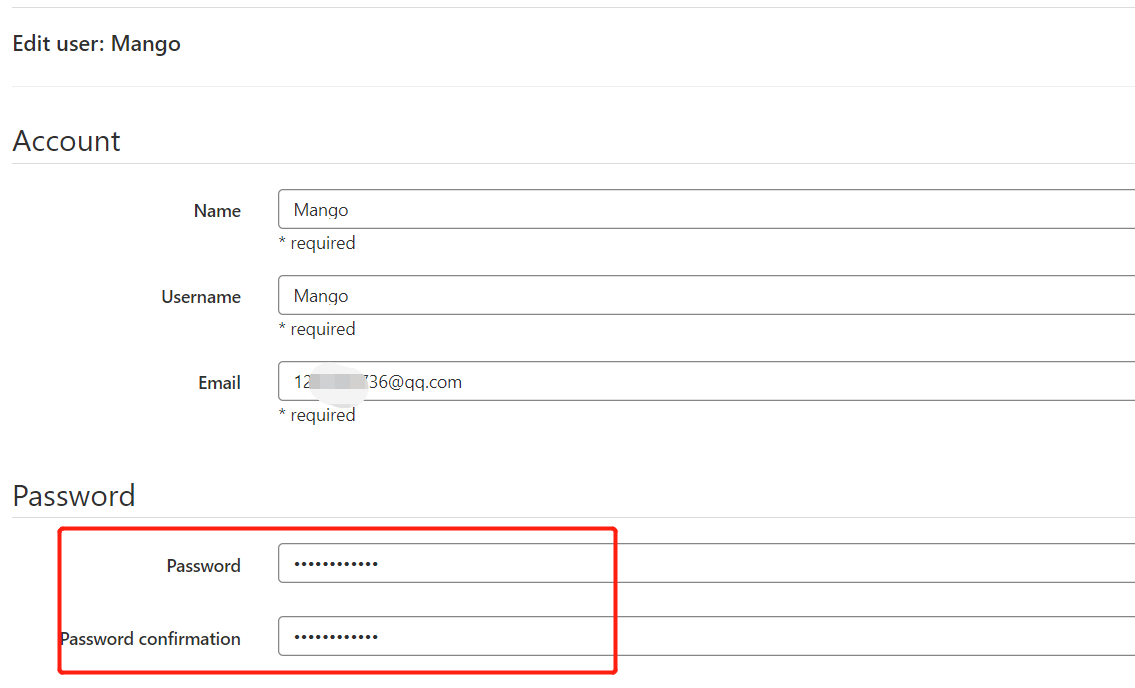Click the Email field label

219,383
